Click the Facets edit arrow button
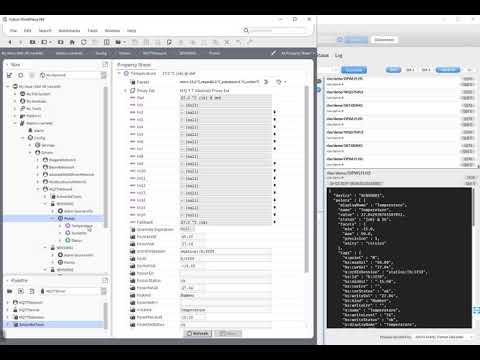The image size is (480, 360). (266, 82)
